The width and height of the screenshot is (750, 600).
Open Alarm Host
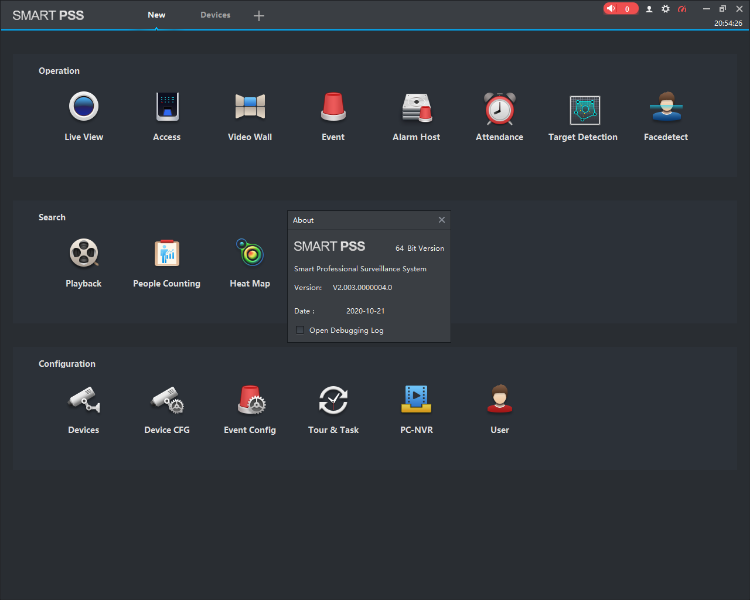(x=416, y=116)
